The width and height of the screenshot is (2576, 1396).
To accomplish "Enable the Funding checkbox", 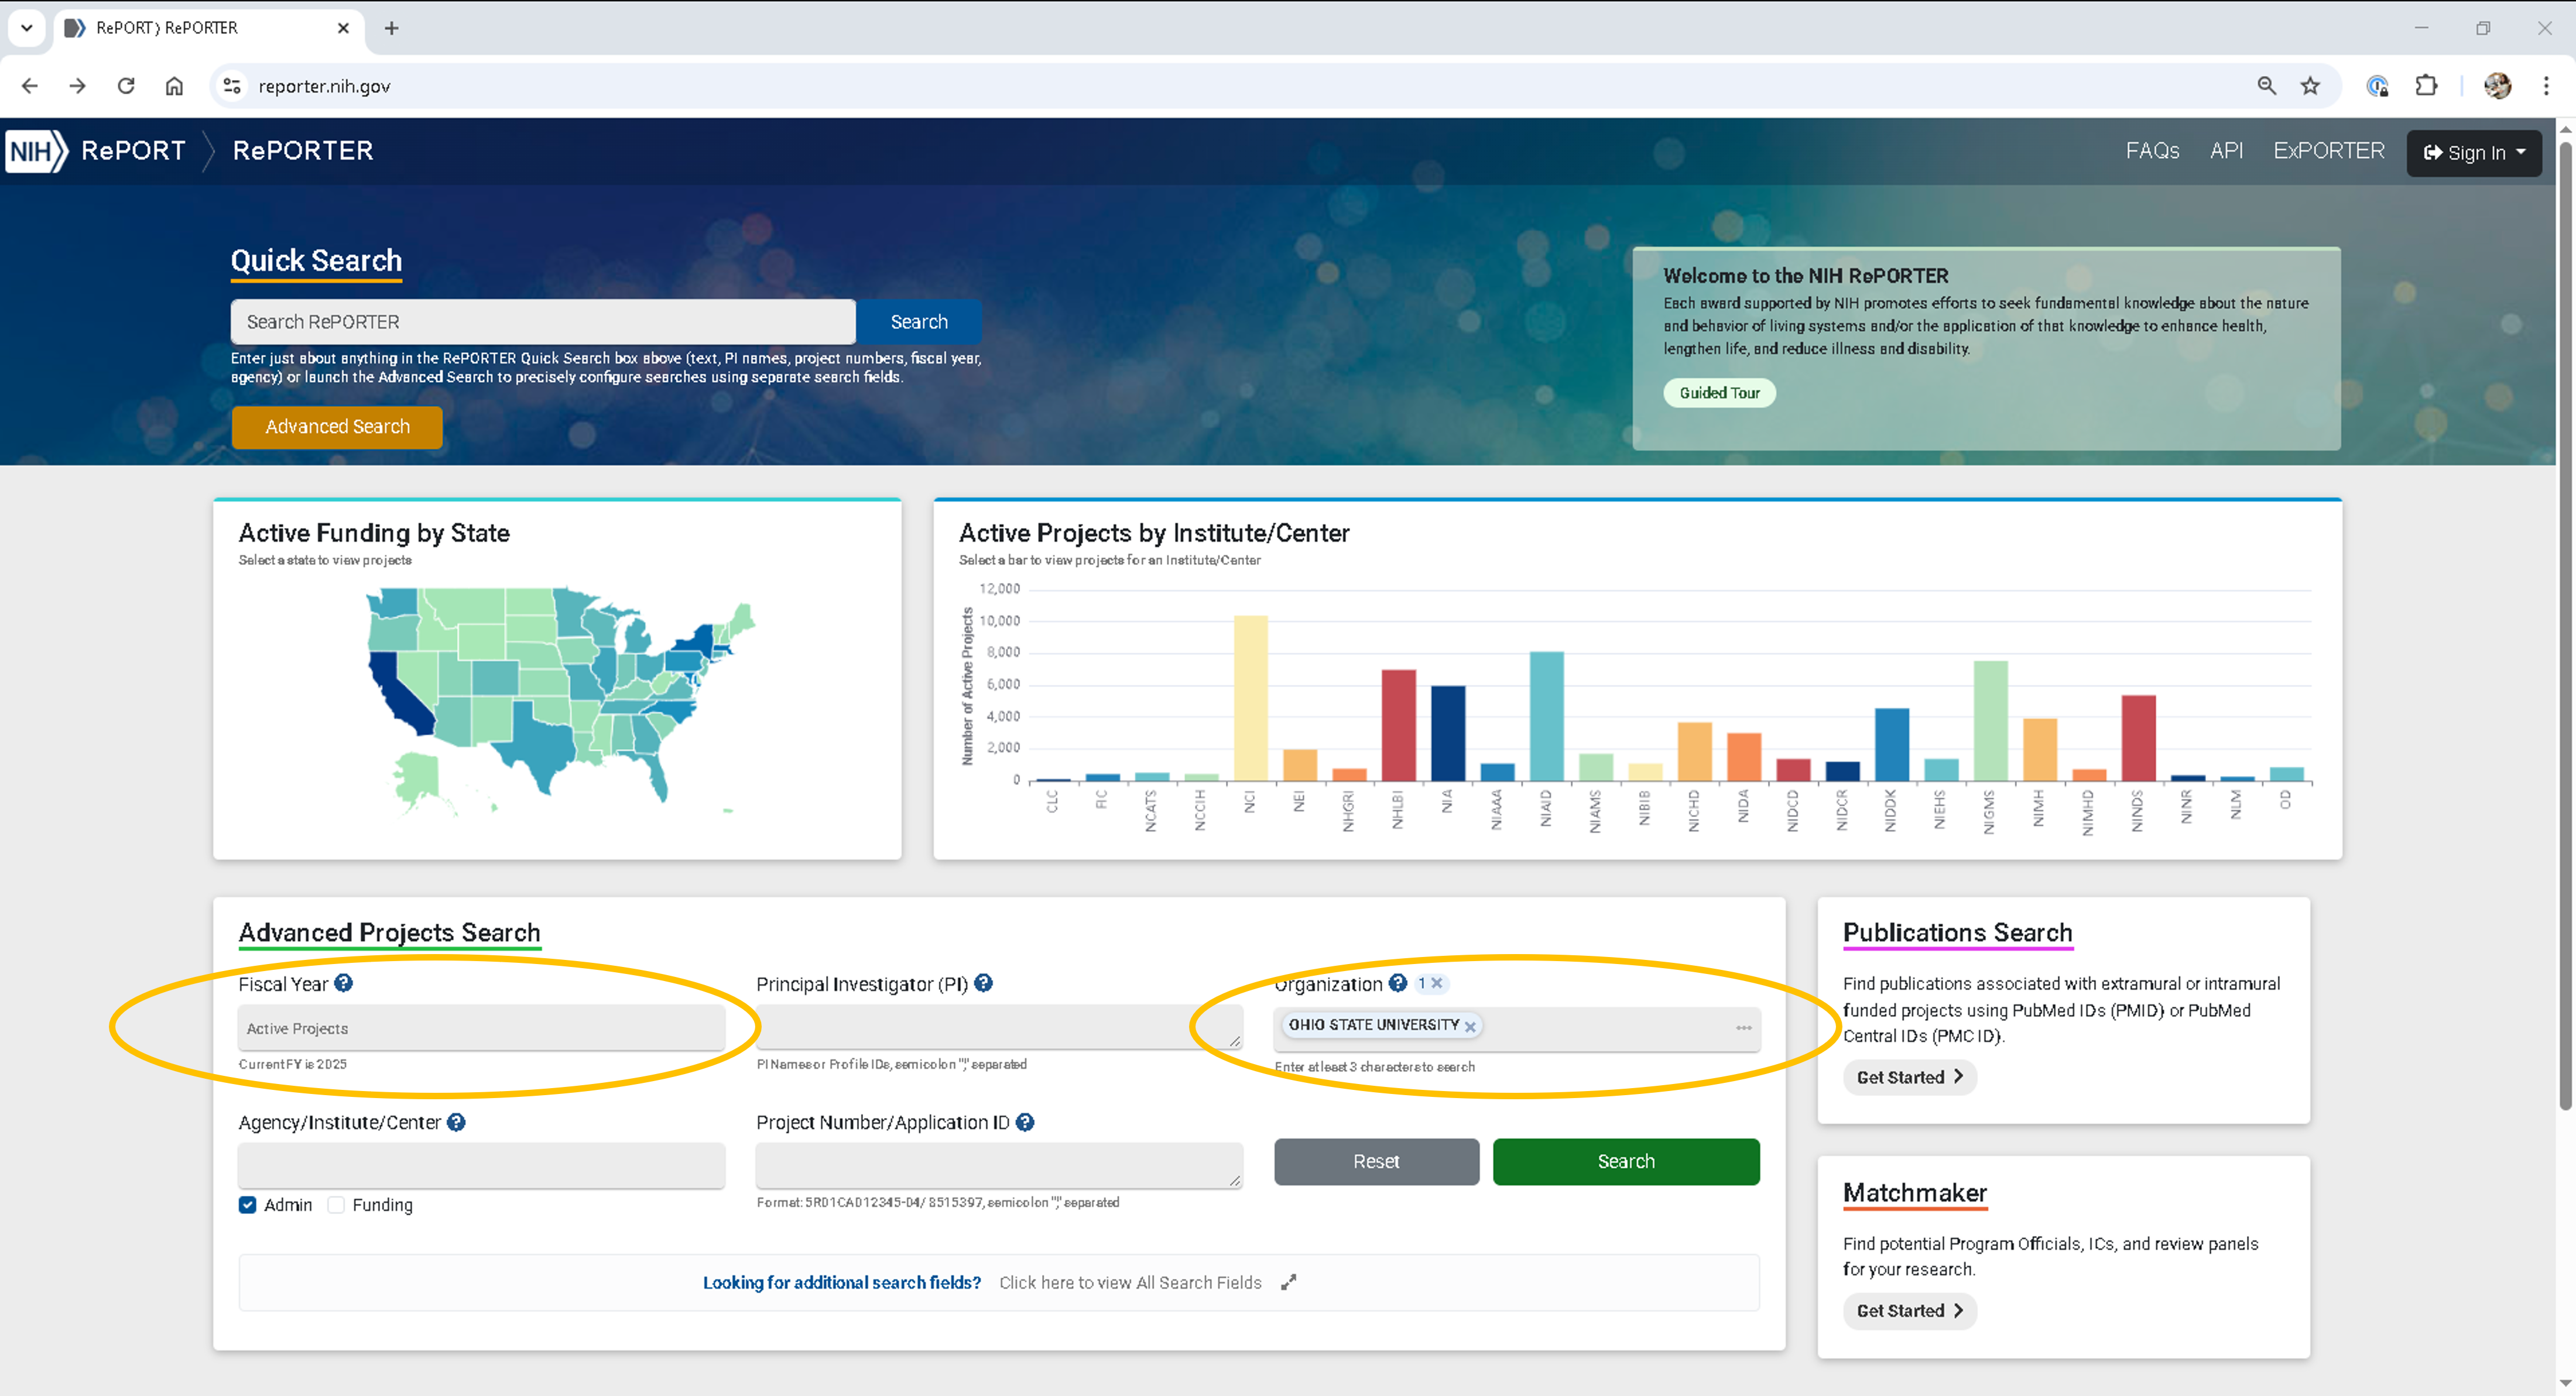I will click(x=336, y=1205).
